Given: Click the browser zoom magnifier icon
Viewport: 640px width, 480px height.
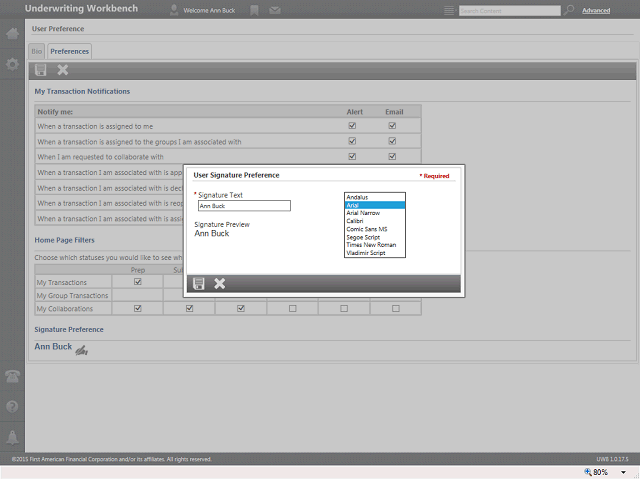Looking at the screenshot, I should (588, 472).
